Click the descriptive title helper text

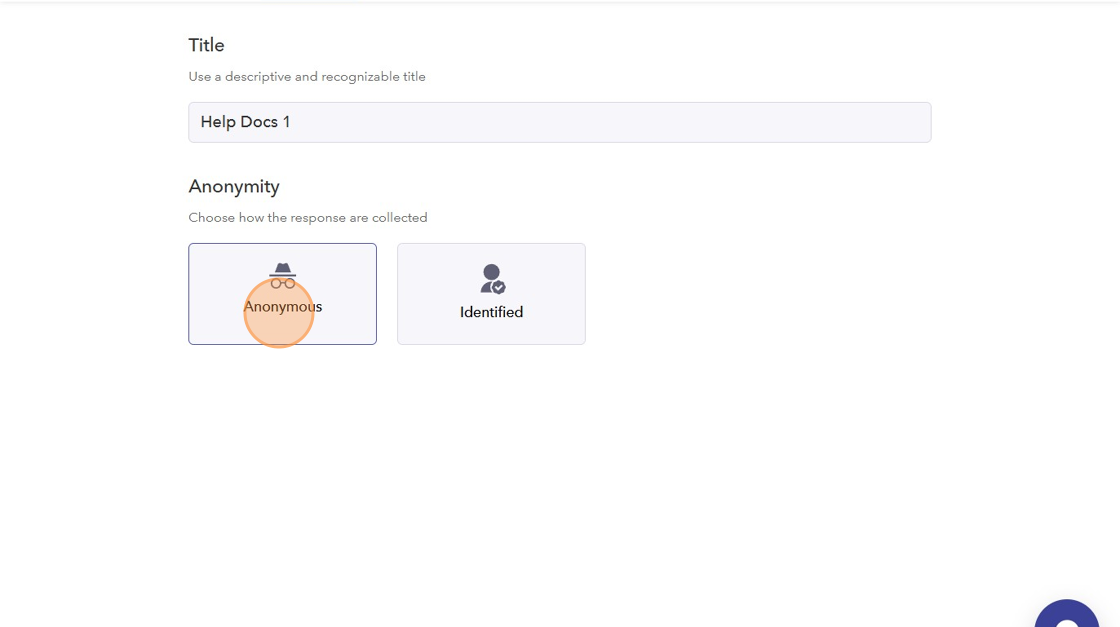[x=307, y=76]
